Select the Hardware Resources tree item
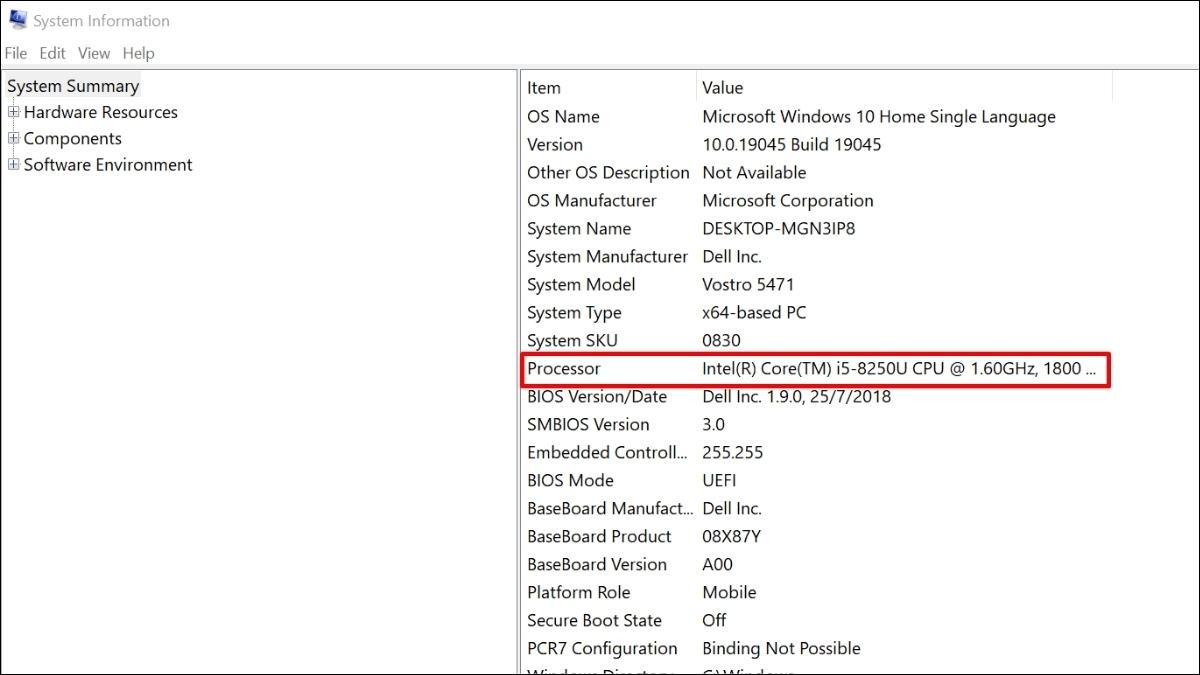The height and width of the screenshot is (675, 1200). tap(101, 112)
